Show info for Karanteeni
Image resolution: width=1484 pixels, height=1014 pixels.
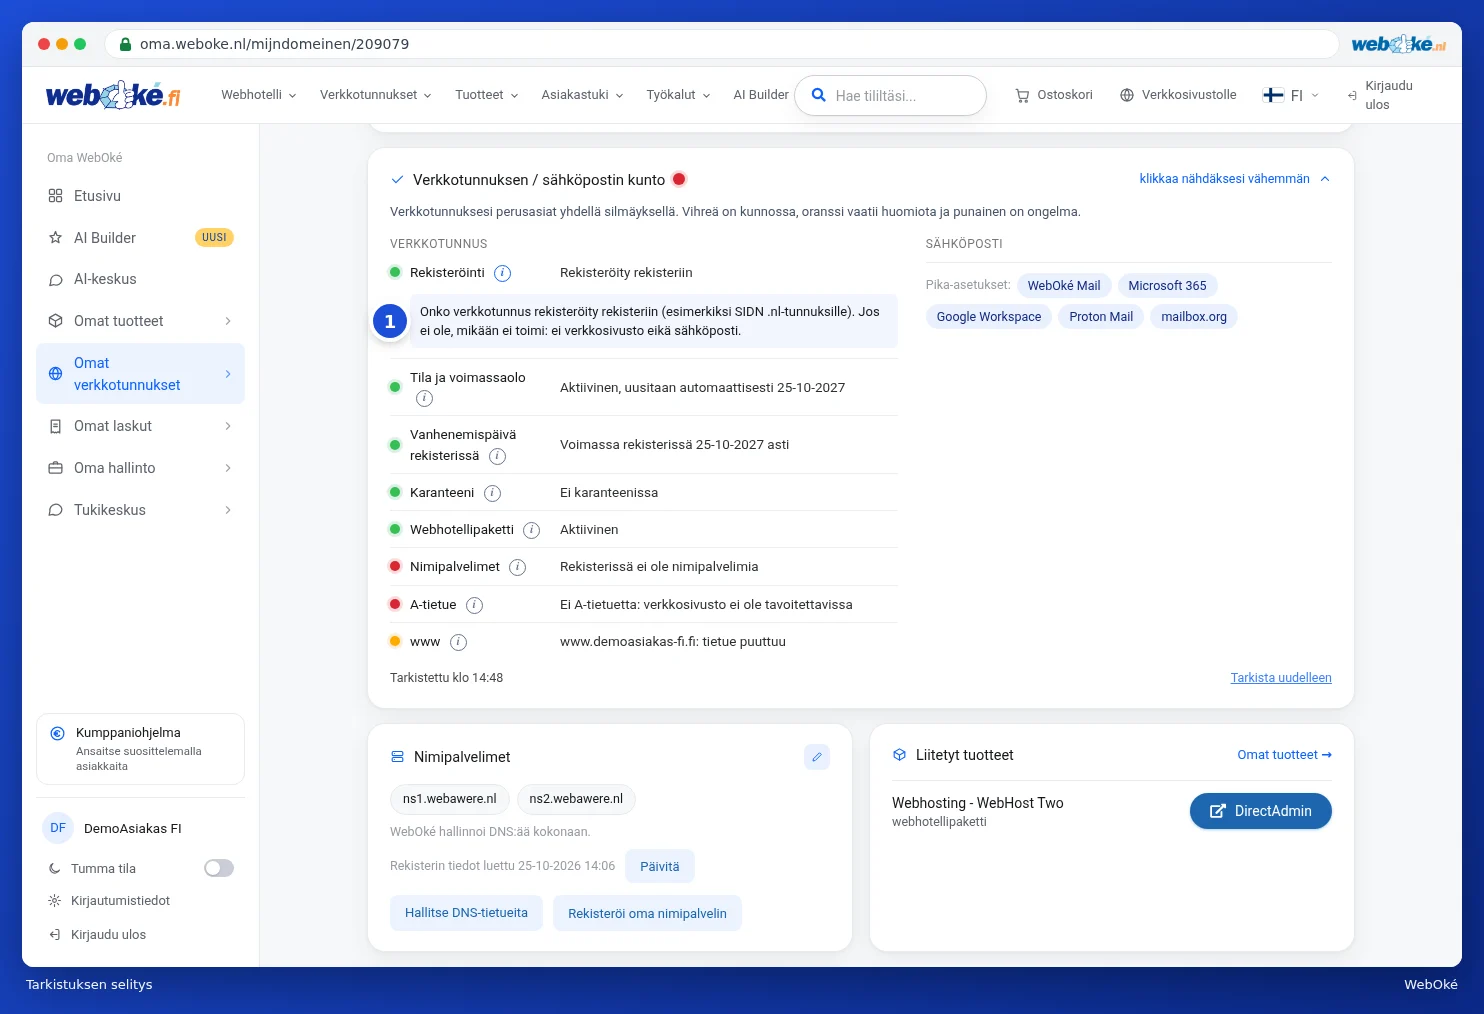492,493
